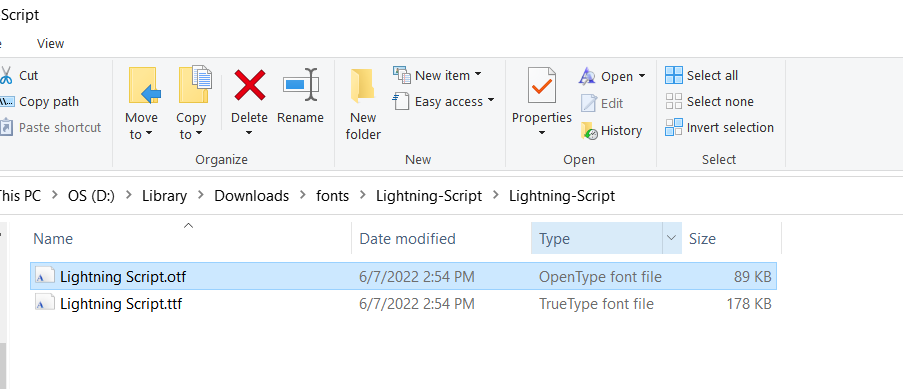The height and width of the screenshot is (389, 903).
Task: Click the last Lightning-Script breadcrumb
Action: 561,196
